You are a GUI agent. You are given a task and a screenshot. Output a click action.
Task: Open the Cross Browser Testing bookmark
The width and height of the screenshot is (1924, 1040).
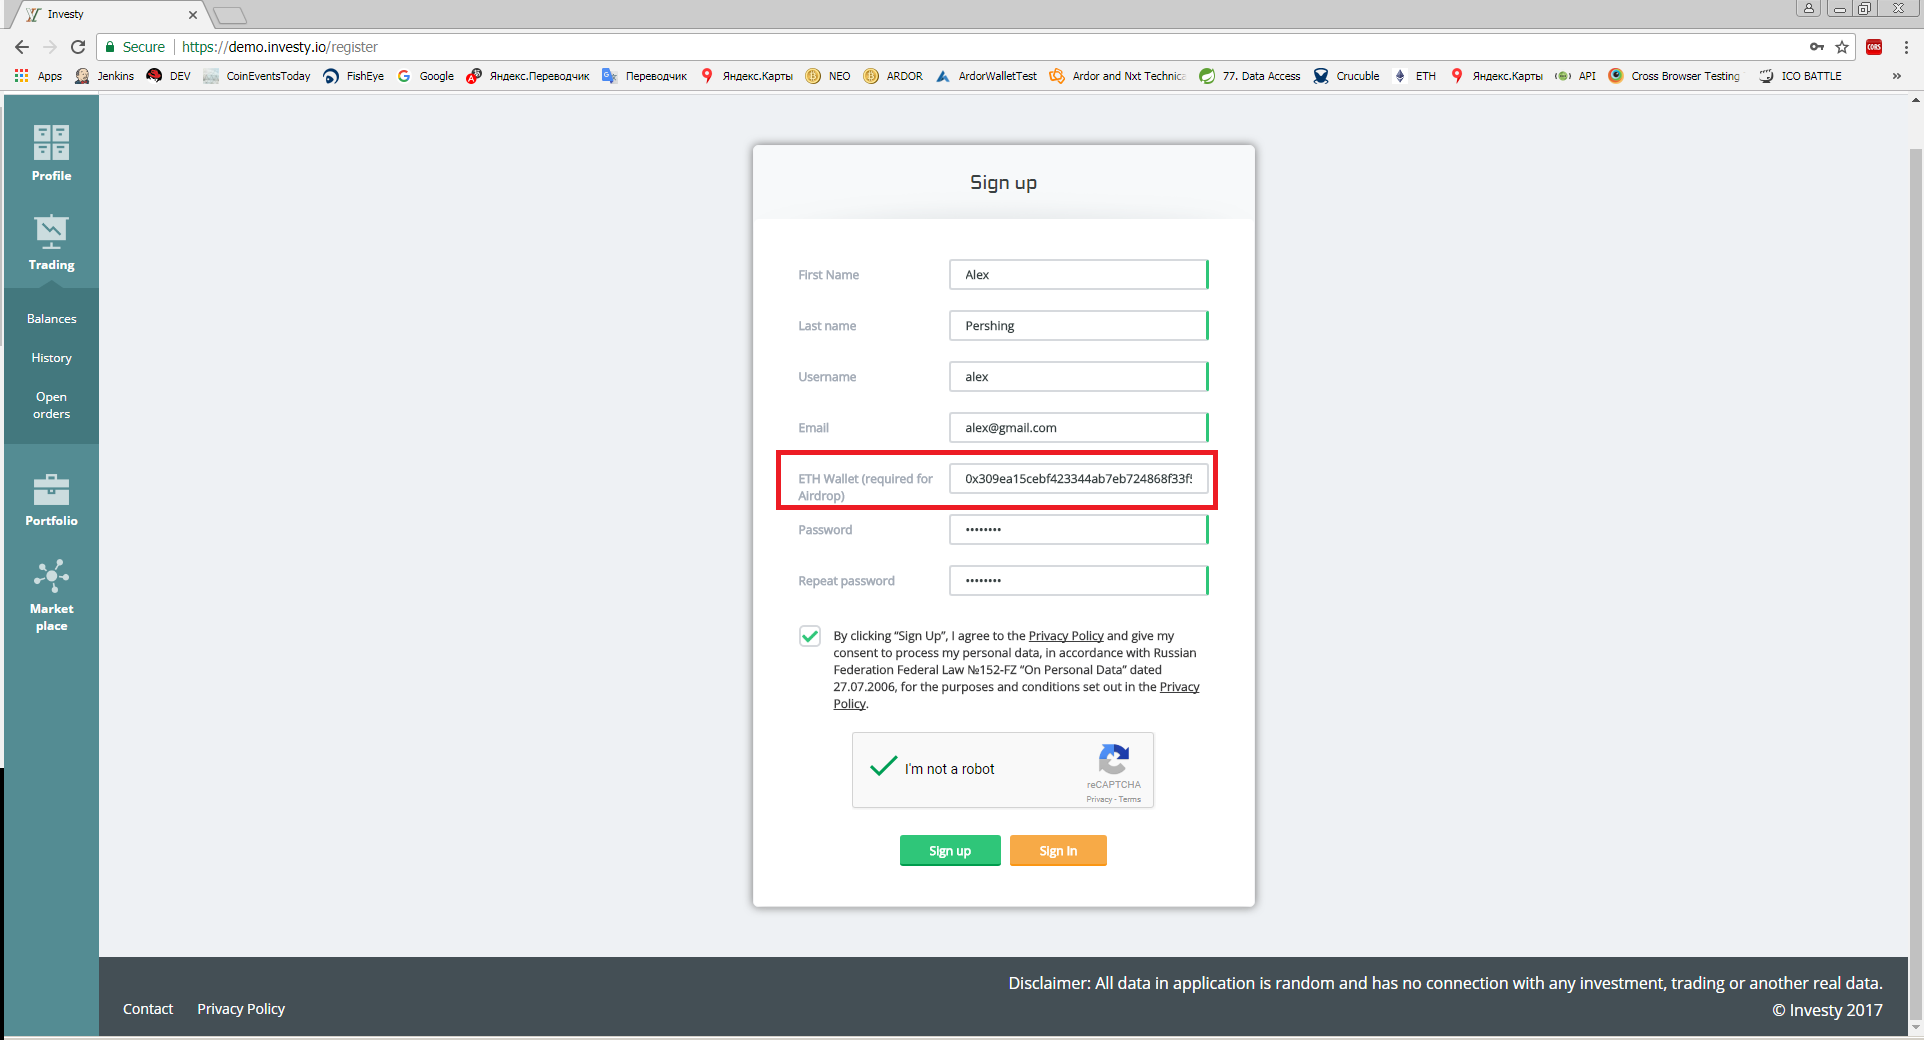tap(1674, 76)
